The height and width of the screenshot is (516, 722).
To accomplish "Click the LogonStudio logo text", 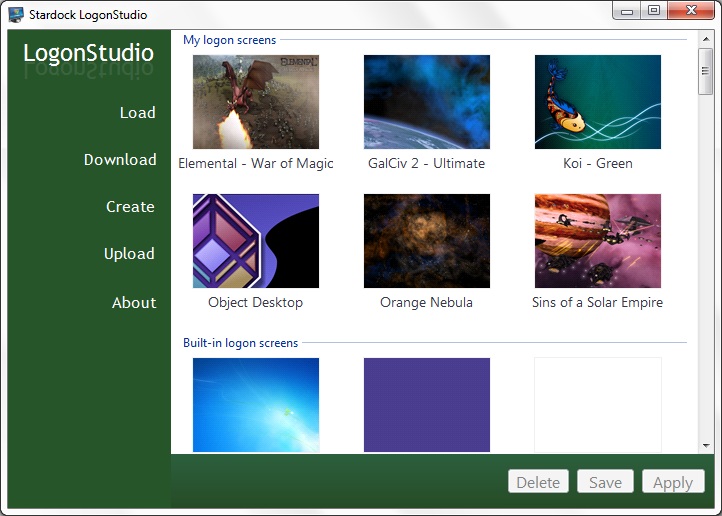I will click(x=88, y=53).
